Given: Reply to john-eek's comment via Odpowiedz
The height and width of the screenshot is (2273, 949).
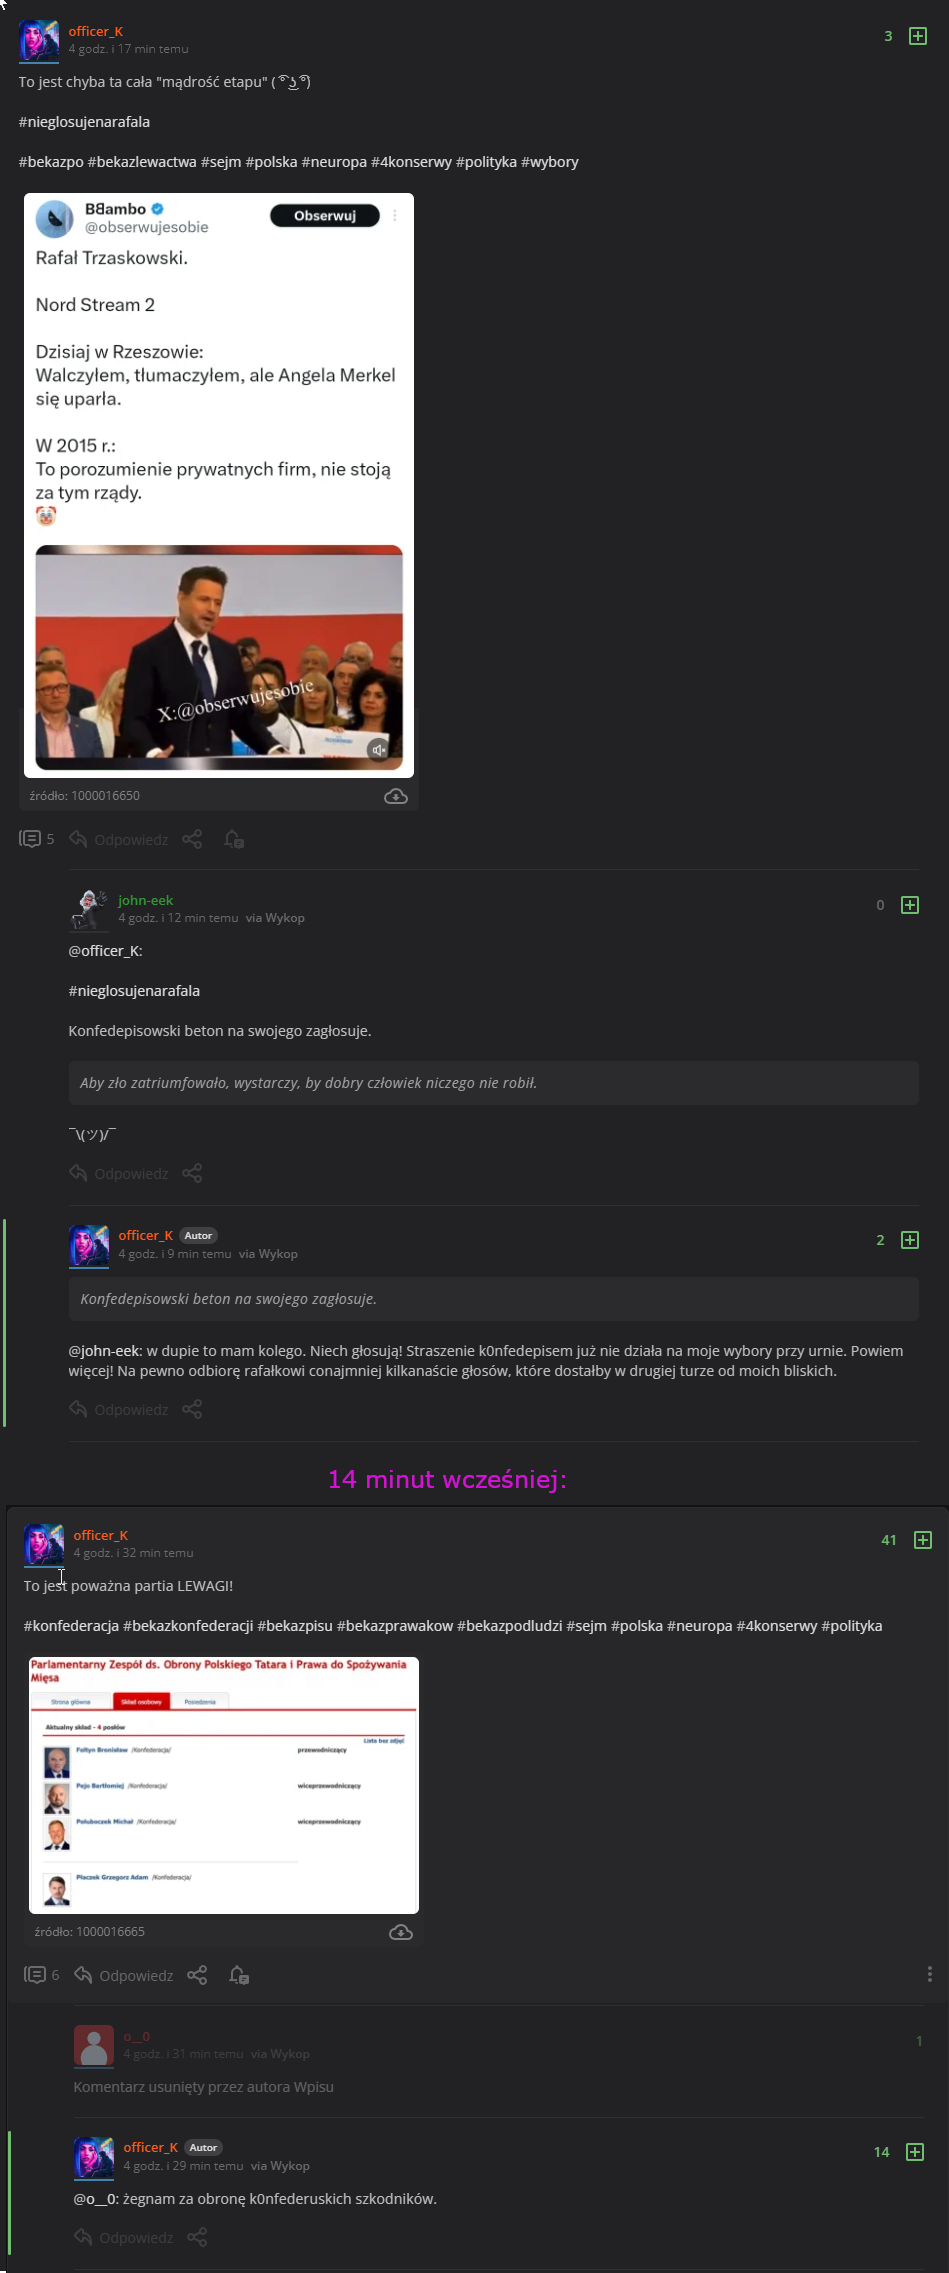Looking at the screenshot, I should (x=118, y=1173).
